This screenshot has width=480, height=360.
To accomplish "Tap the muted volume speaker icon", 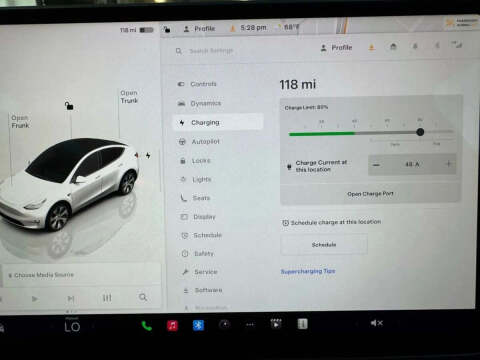I will [x=377, y=323].
